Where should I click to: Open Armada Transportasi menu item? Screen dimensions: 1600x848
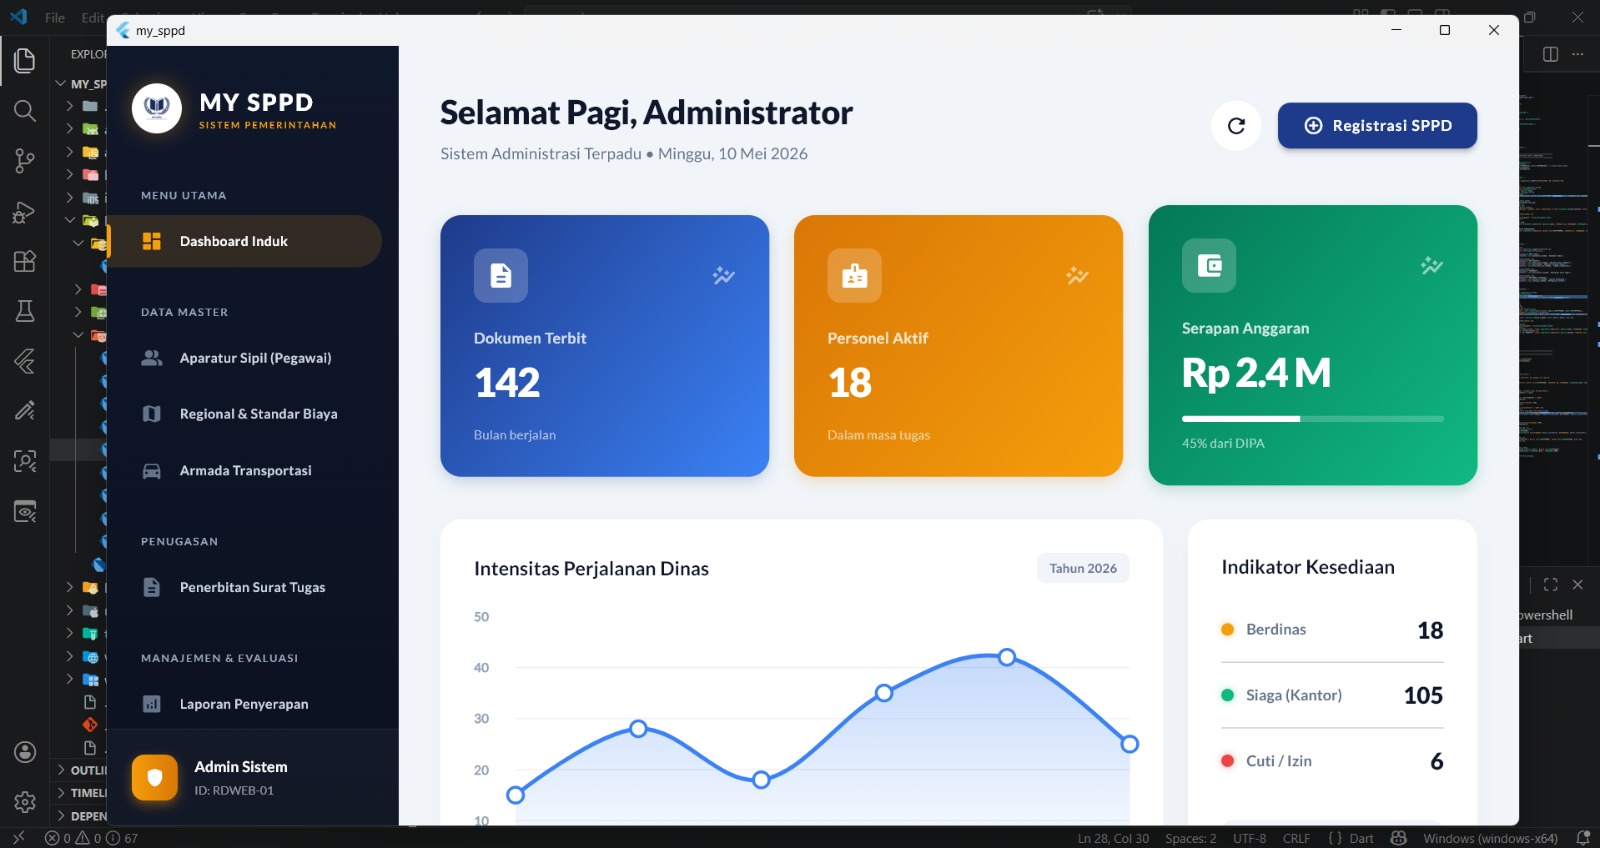pyautogui.click(x=244, y=471)
